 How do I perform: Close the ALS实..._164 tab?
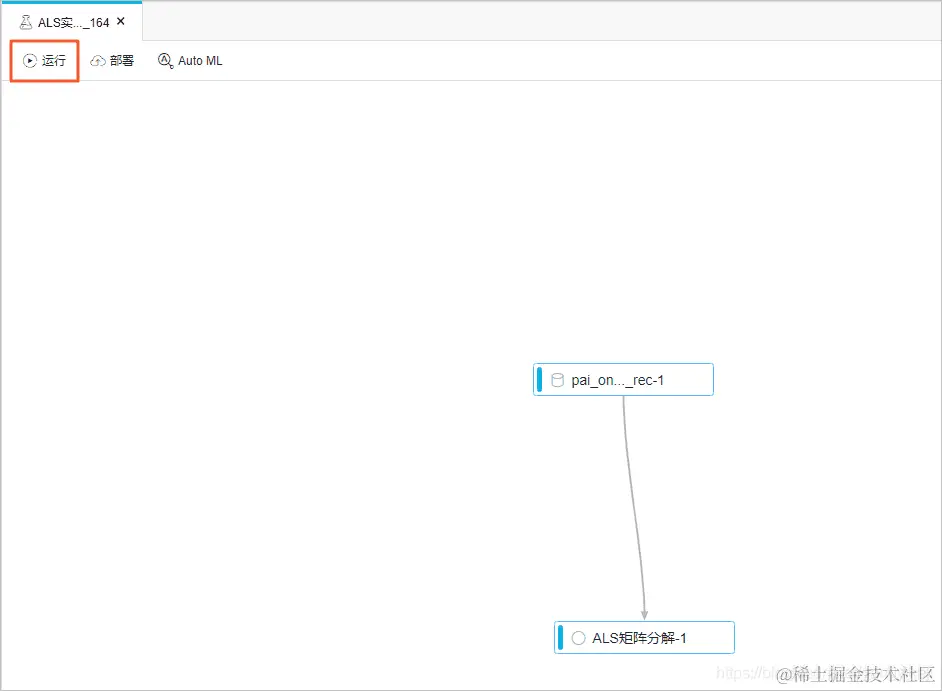(x=121, y=22)
